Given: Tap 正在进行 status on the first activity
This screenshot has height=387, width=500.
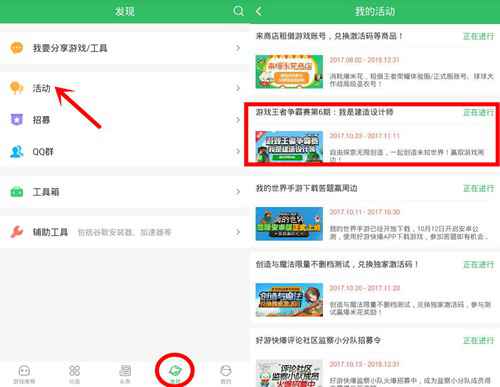Looking at the screenshot, I should coord(479,36).
